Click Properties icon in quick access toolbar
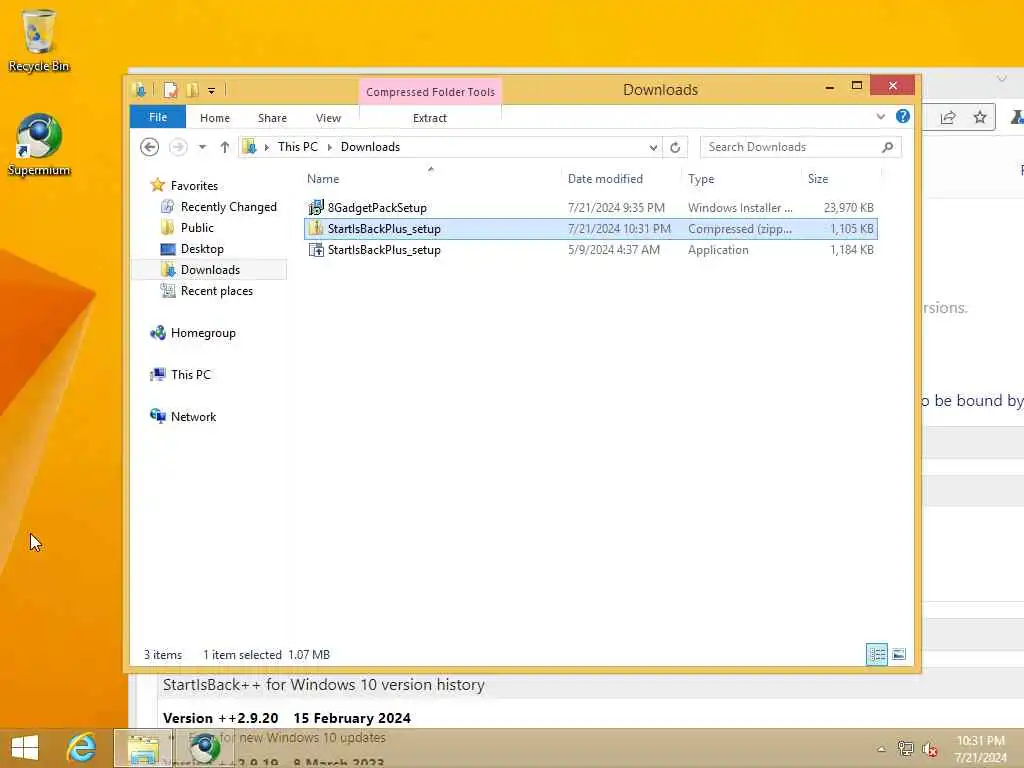The image size is (1024, 768). tap(170, 89)
